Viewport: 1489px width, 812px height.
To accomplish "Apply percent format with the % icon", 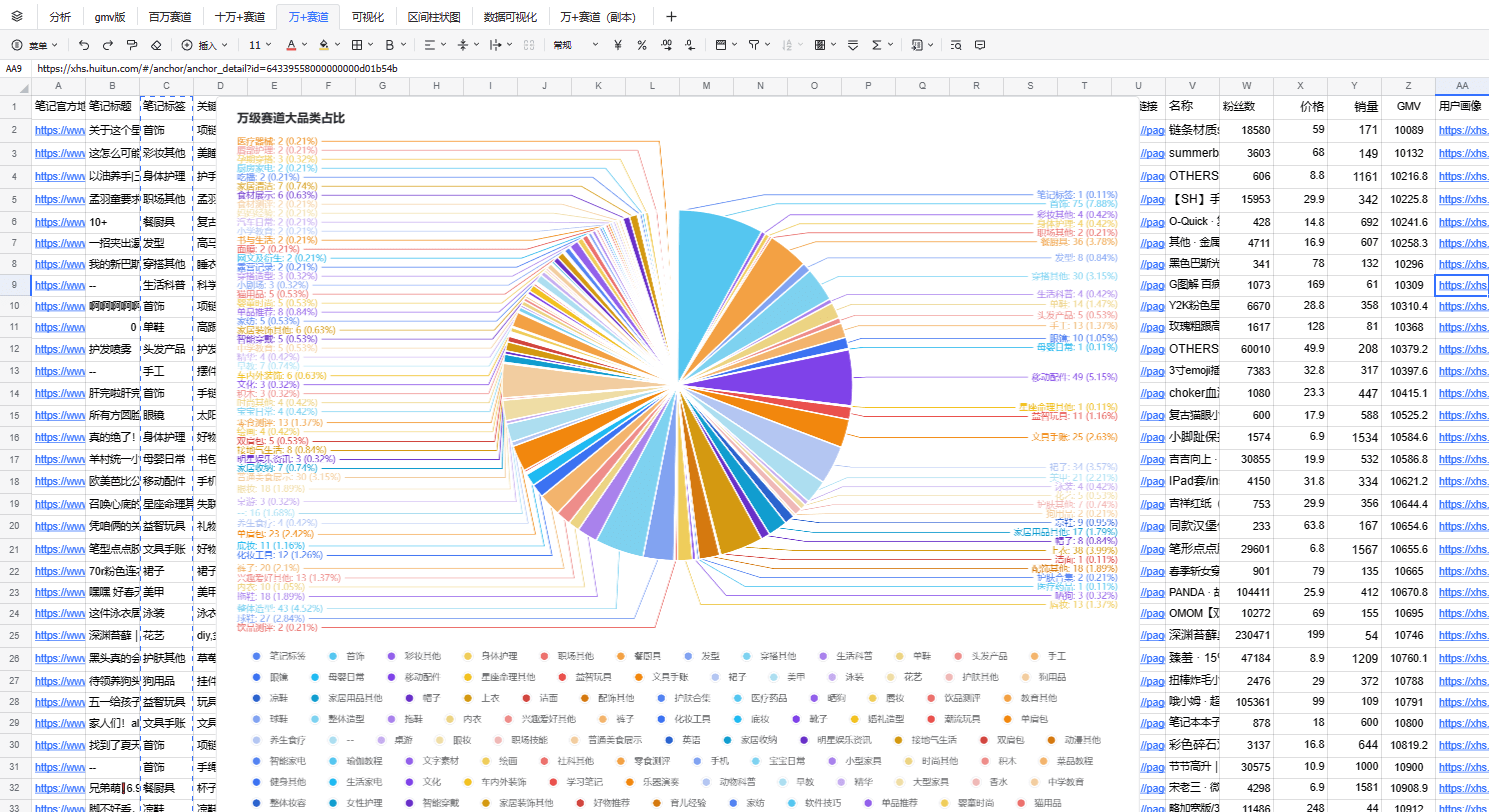I will click(x=642, y=45).
